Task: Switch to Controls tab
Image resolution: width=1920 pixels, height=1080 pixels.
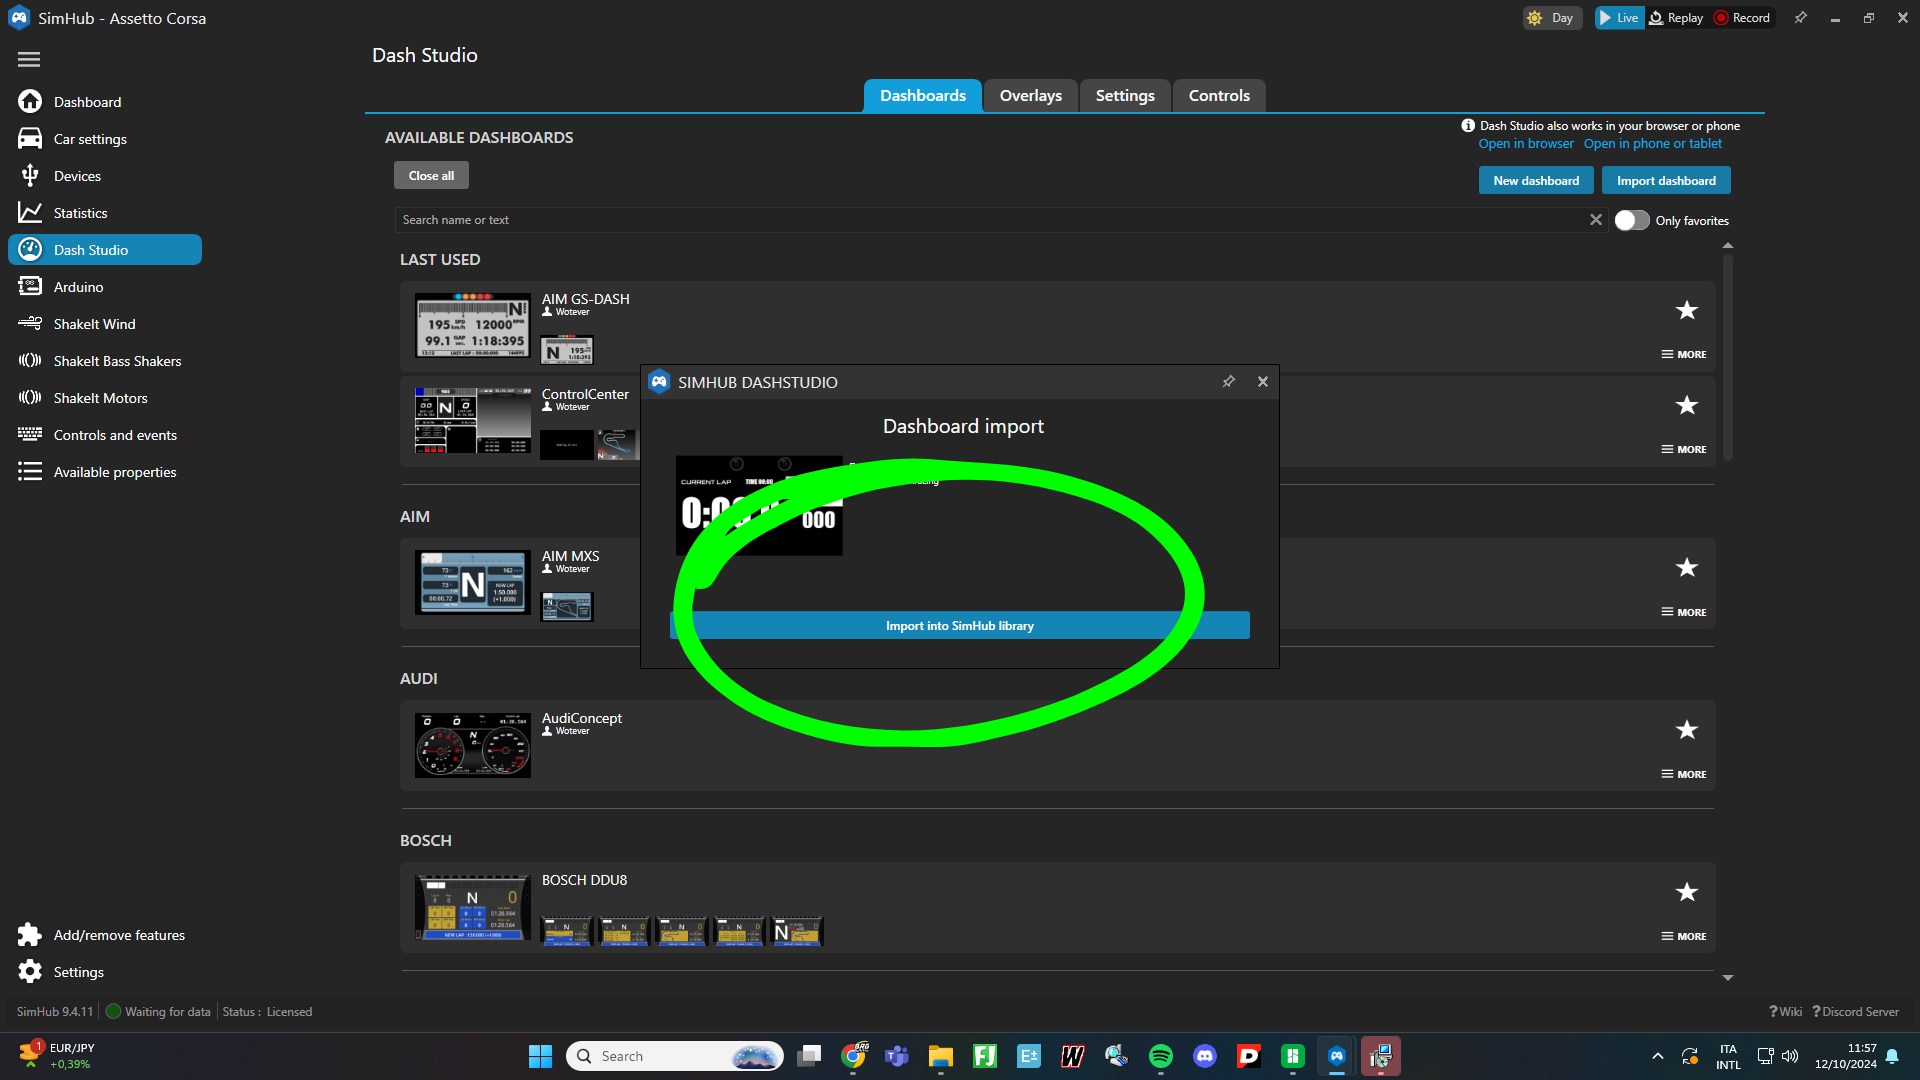Action: click(1219, 95)
